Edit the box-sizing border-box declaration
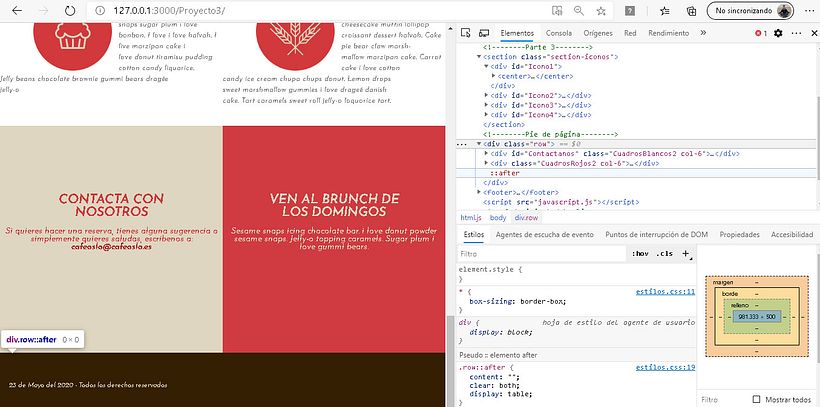 coord(517,302)
